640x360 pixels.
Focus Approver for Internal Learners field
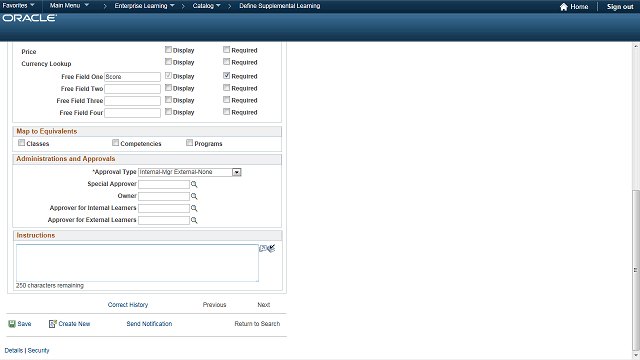point(164,209)
